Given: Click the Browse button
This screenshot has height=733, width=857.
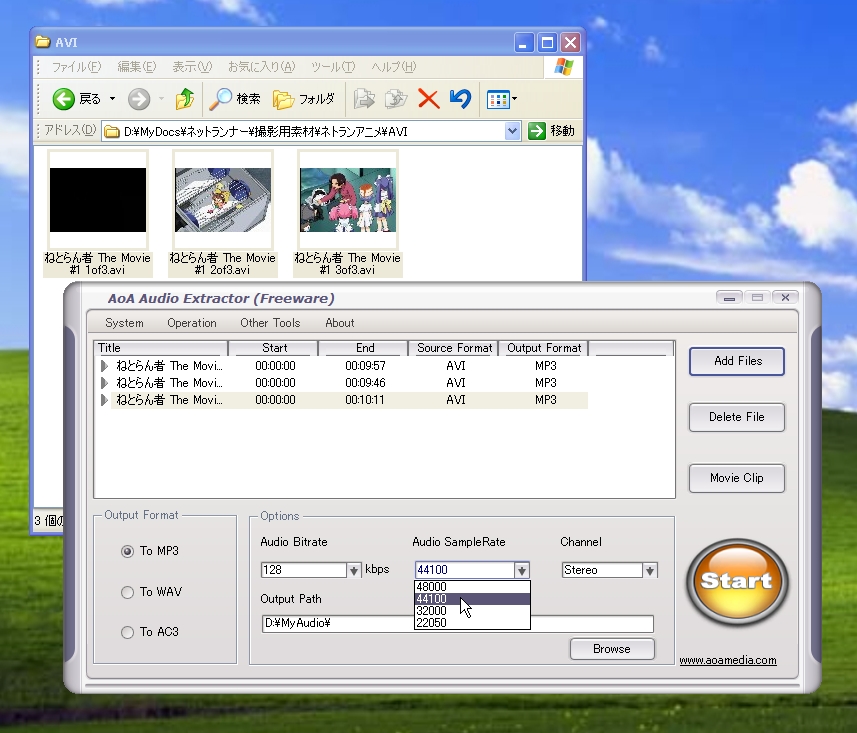Looking at the screenshot, I should 612,649.
